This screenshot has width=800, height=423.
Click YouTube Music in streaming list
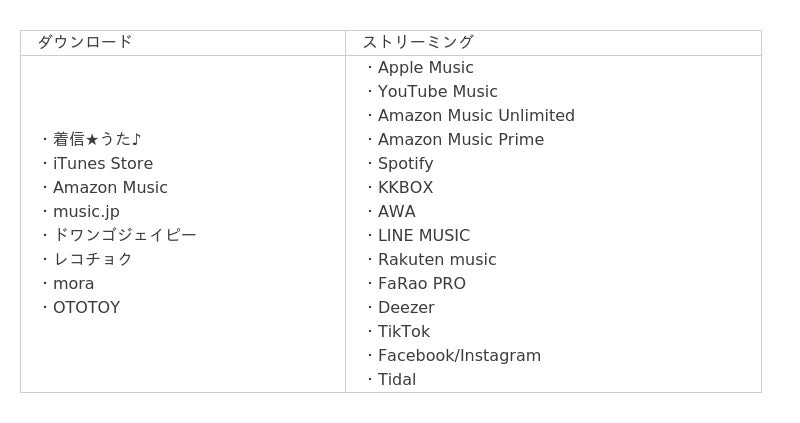(438, 91)
